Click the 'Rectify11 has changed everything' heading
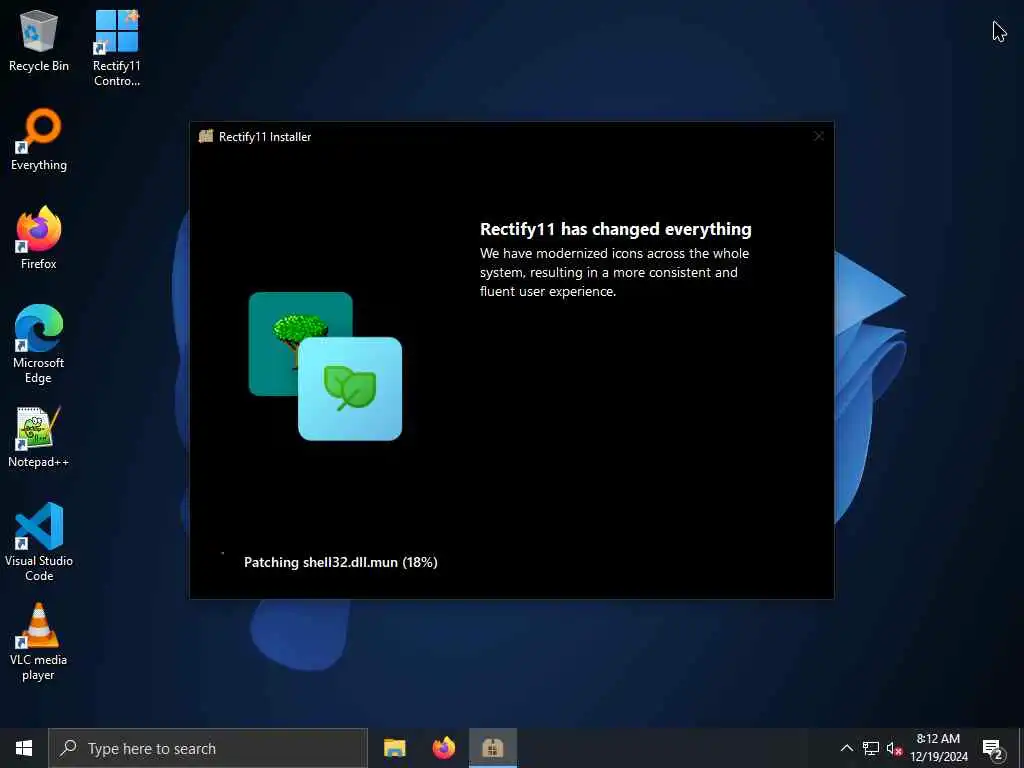Image resolution: width=1024 pixels, height=768 pixels. tap(616, 229)
